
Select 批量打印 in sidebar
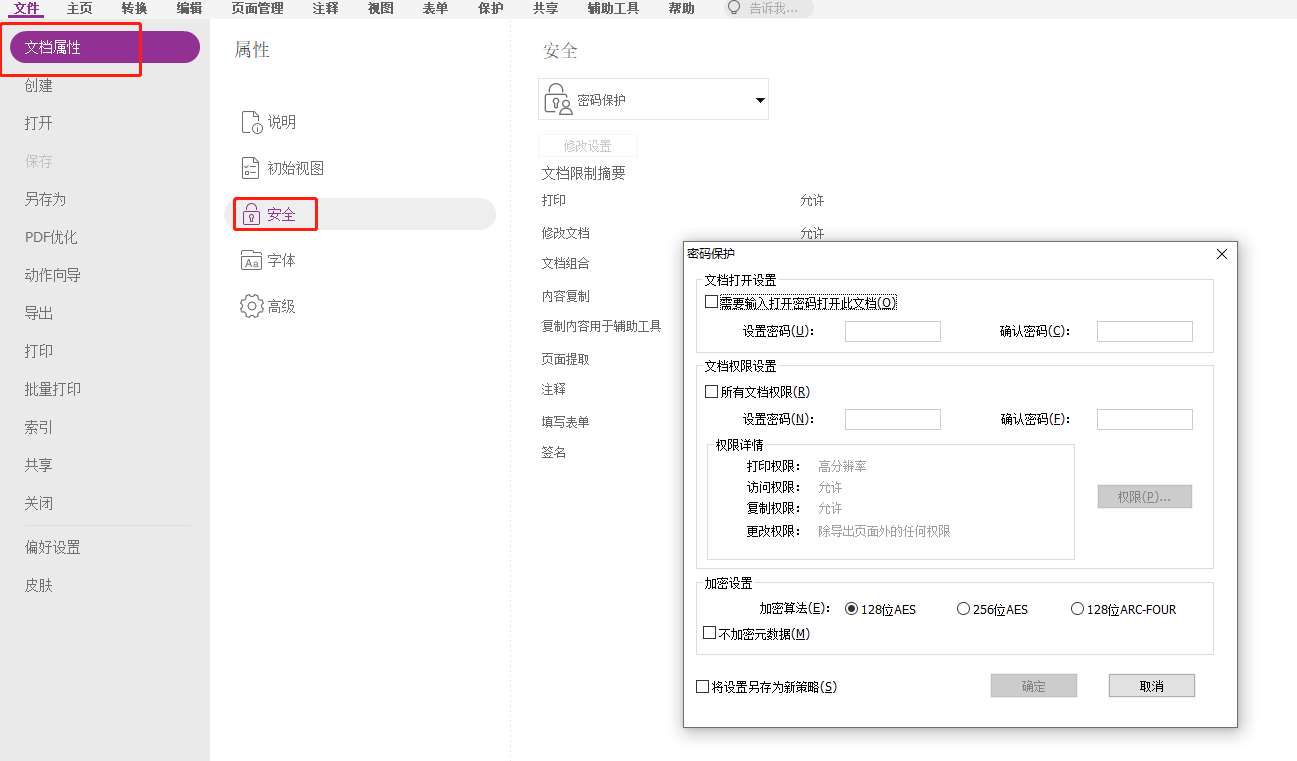53,389
